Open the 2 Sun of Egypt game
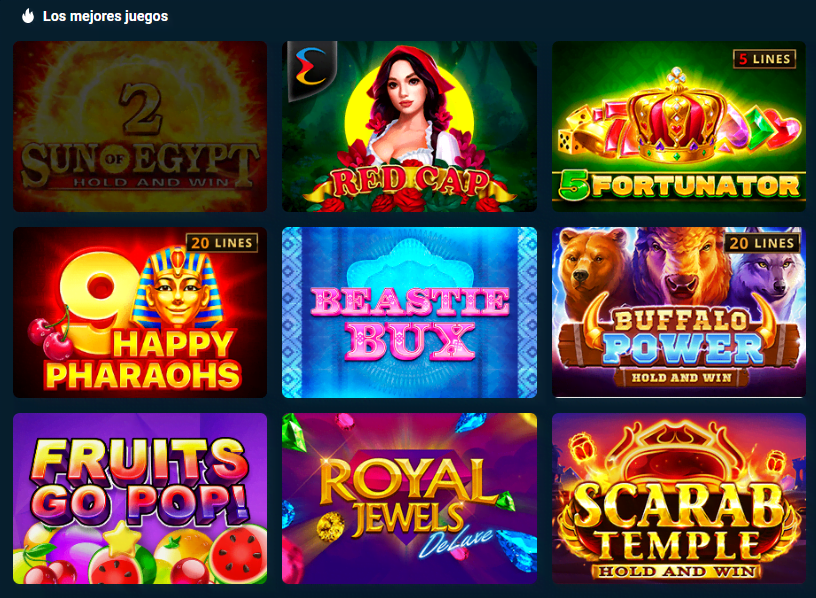Screen dimensions: 816x598 tap(140, 126)
